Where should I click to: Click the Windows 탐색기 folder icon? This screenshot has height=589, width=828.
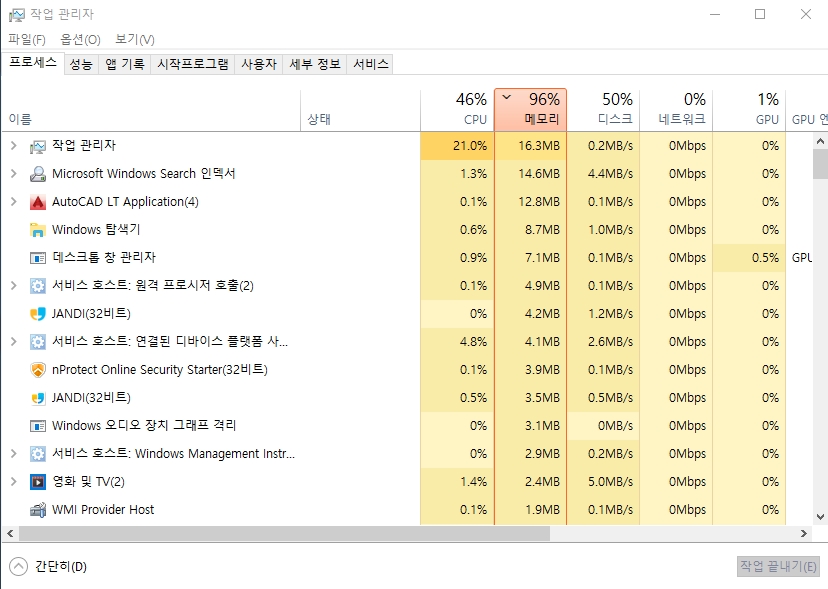point(38,230)
